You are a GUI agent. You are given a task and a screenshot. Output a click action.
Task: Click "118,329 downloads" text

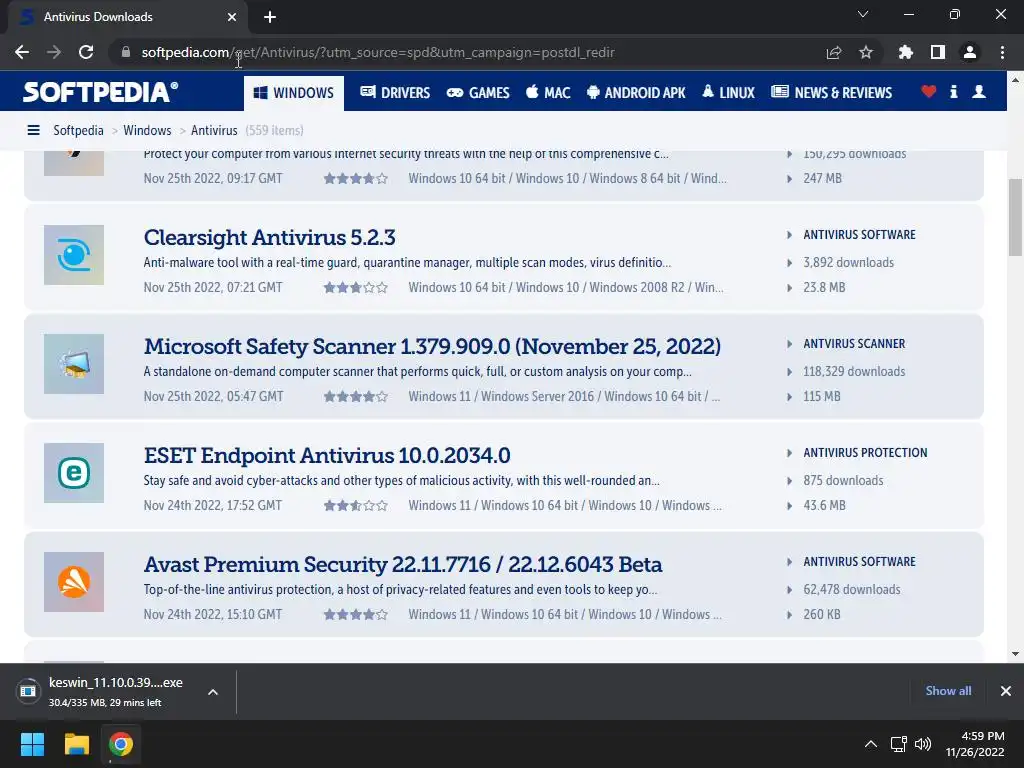(x=854, y=372)
